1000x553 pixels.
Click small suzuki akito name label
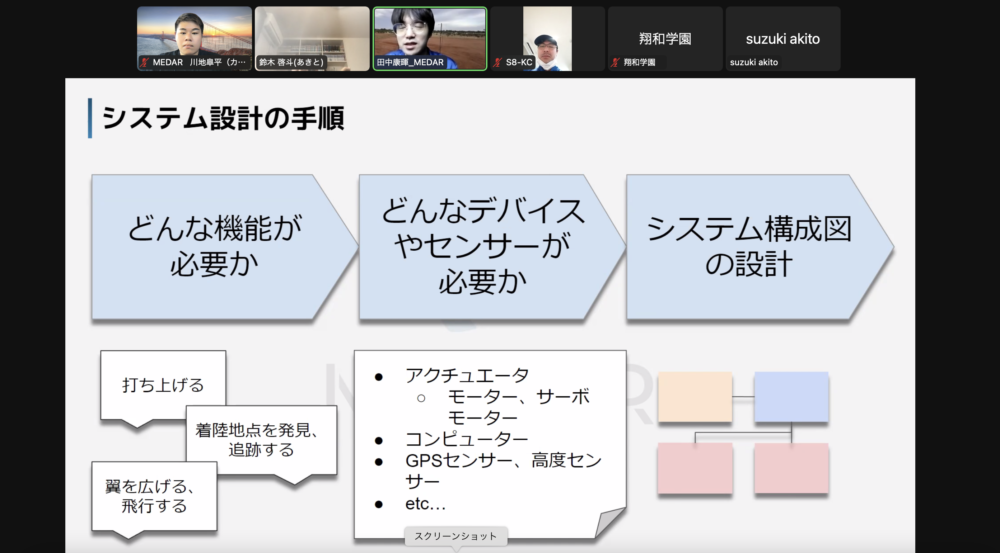click(x=754, y=63)
